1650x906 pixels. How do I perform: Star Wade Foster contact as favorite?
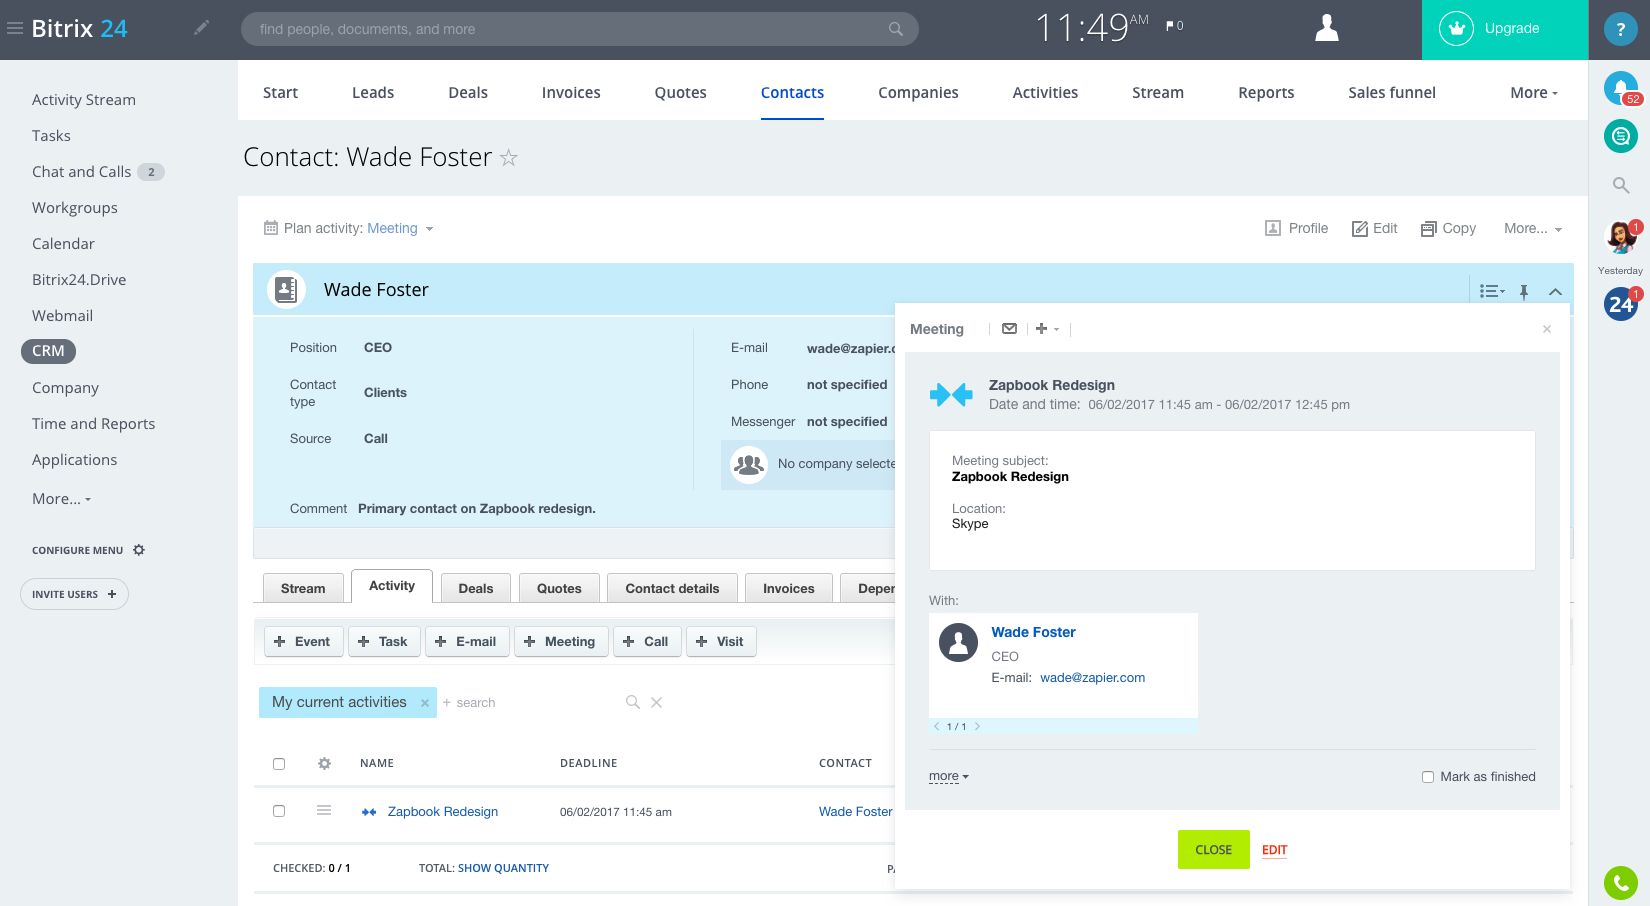tap(509, 158)
